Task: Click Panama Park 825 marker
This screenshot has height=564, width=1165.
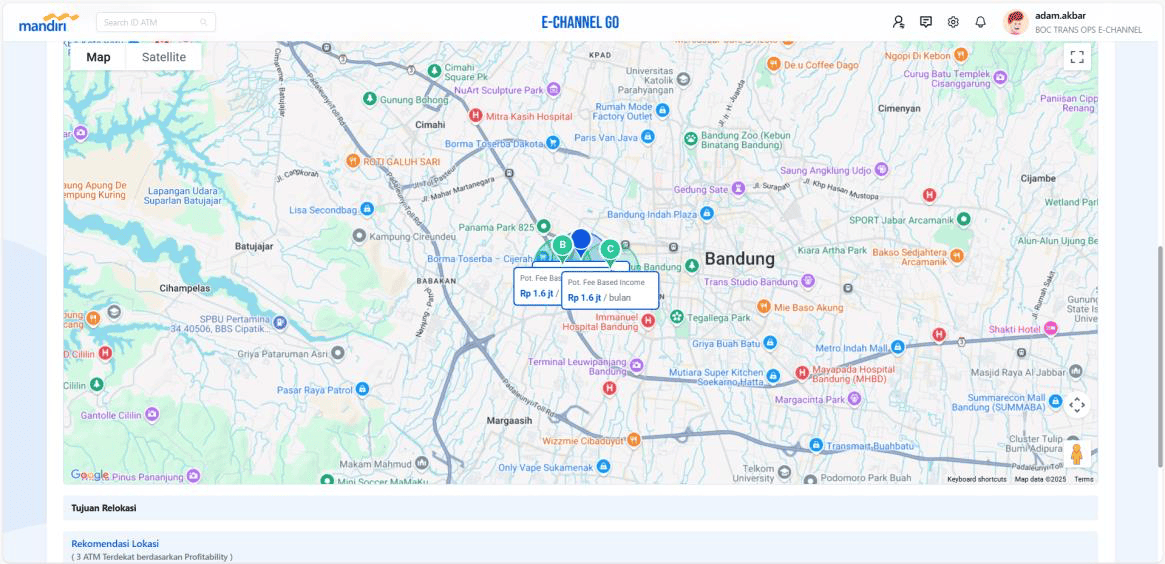Action: [x=544, y=226]
